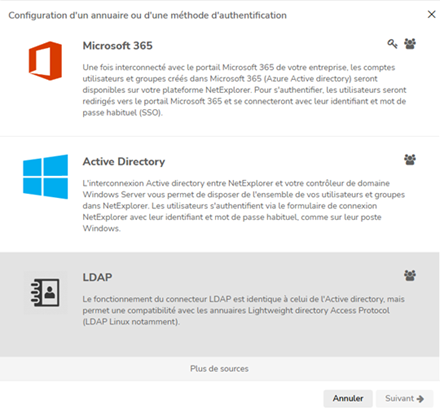This screenshot has width=440, height=413.
Task: Click the users group icon for LDAP
Action: [x=410, y=275]
